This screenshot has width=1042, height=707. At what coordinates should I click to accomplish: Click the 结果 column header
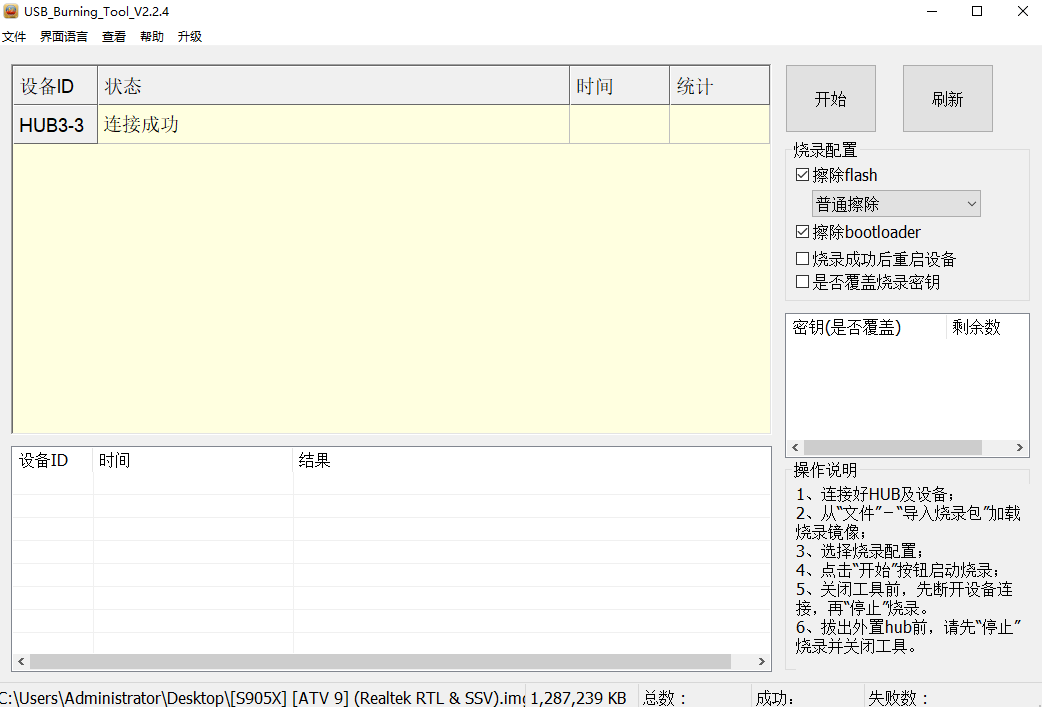[x=532, y=460]
